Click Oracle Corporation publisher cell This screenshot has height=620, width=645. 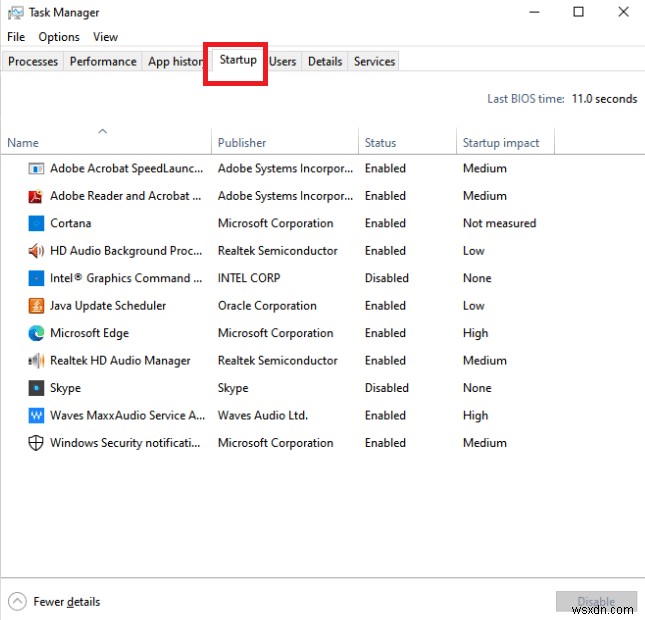click(x=267, y=306)
